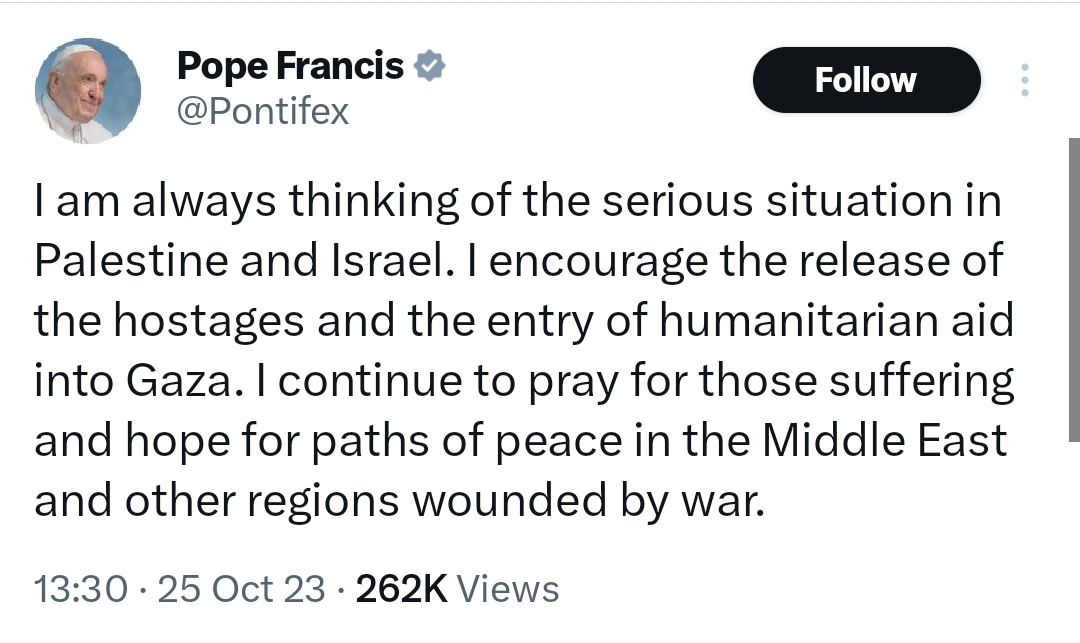Click the phrase wounded by war
This screenshot has height=643, width=1080.
[589, 500]
